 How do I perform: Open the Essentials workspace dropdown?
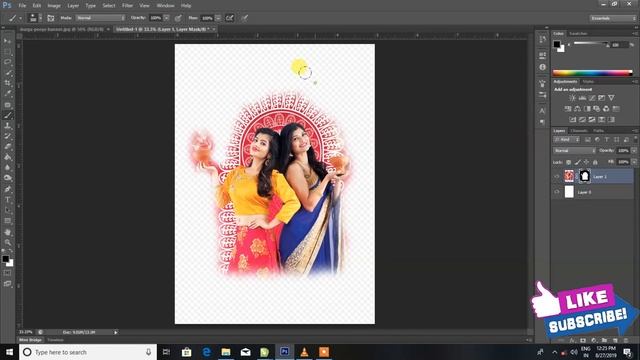(613, 18)
